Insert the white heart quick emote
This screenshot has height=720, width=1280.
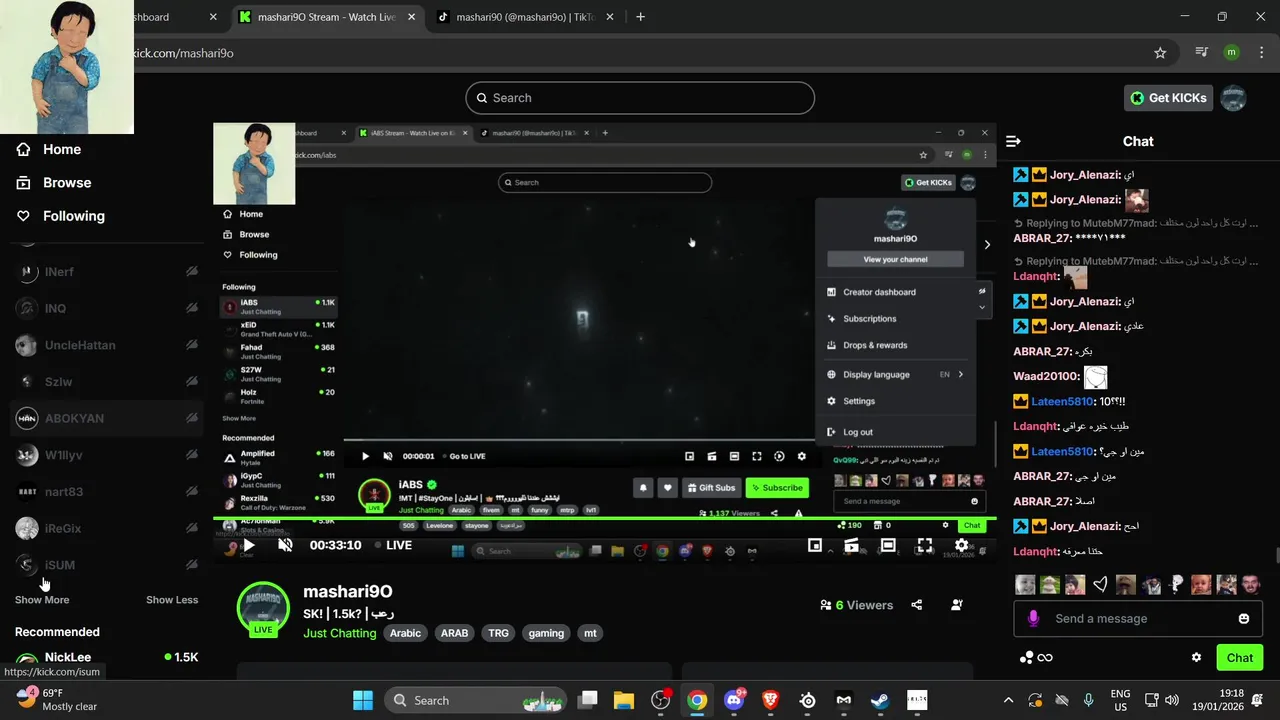click(1100, 584)
